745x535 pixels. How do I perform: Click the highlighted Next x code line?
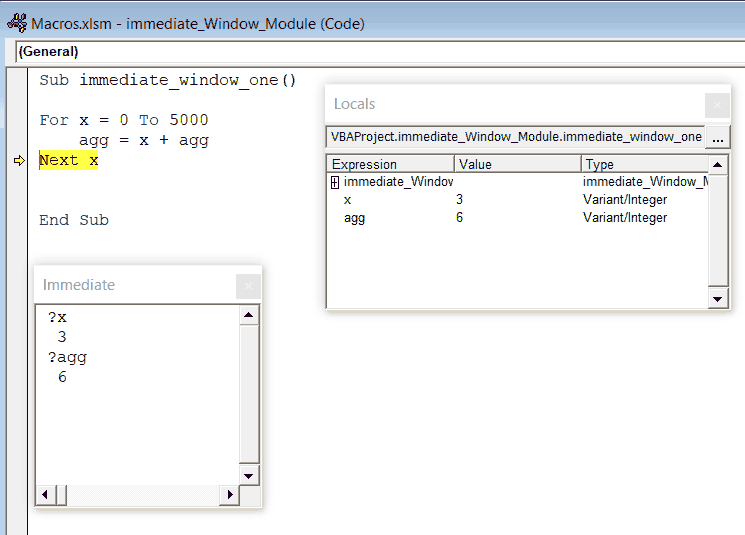[x=68, y=161]
